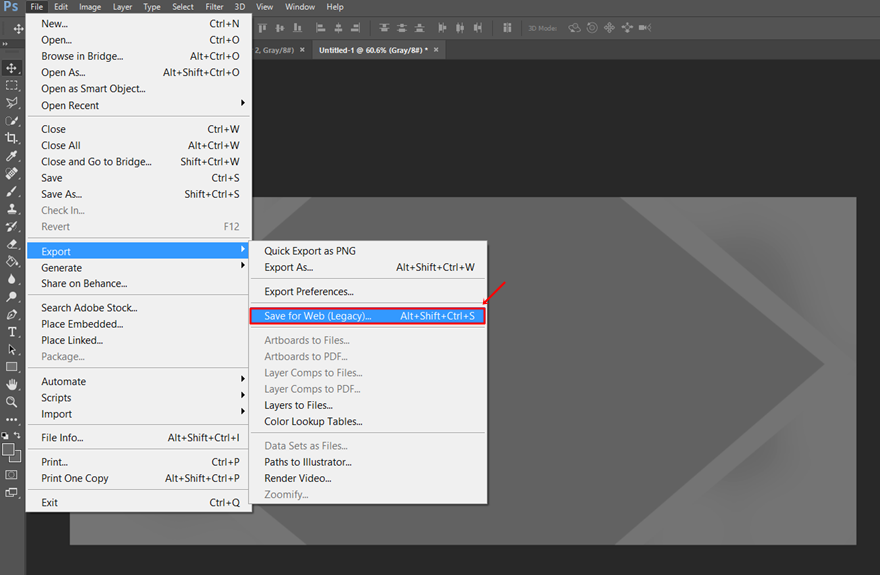Open the foreground color swatch

8,449
